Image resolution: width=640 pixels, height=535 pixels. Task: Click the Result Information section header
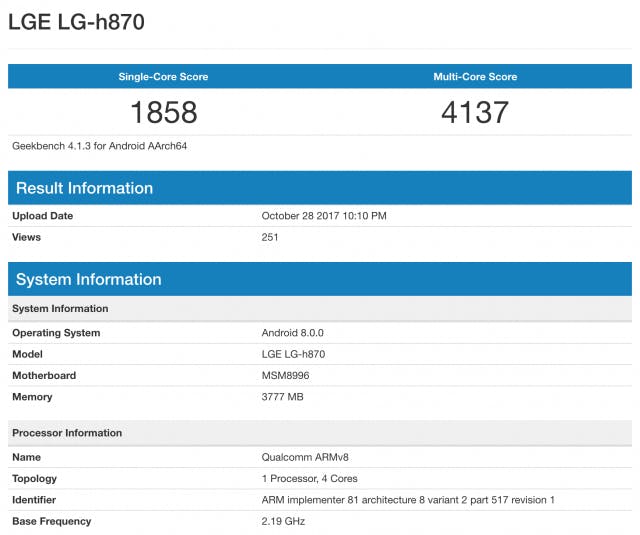tap(320, 188)
